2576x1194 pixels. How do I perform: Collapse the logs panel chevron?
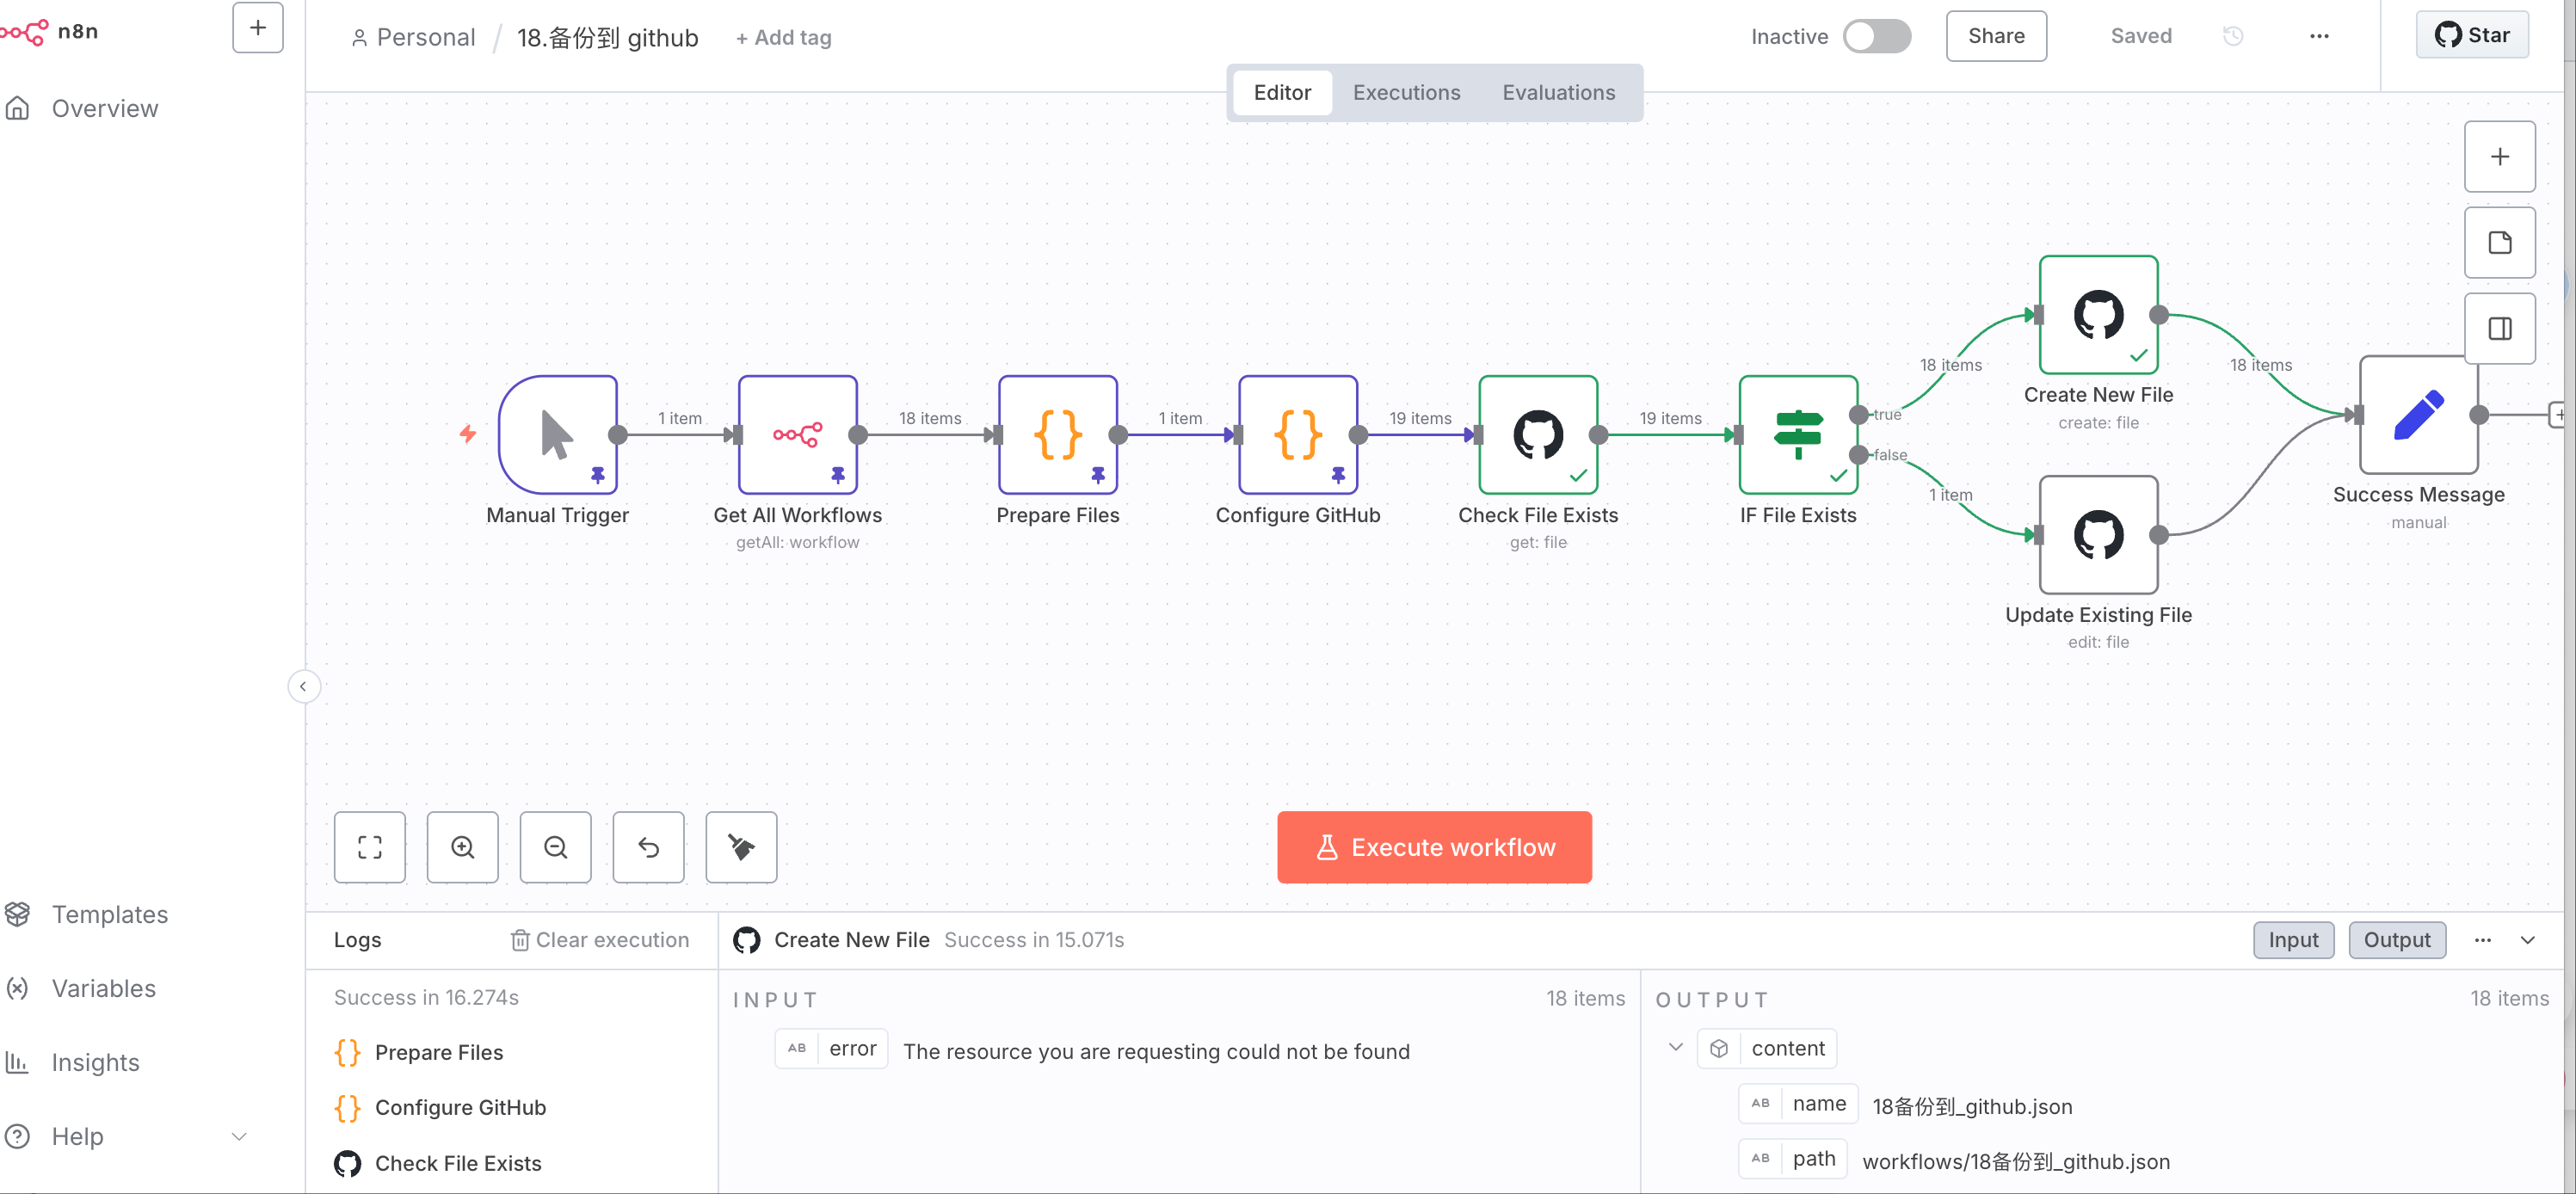tap(2527, 940)
